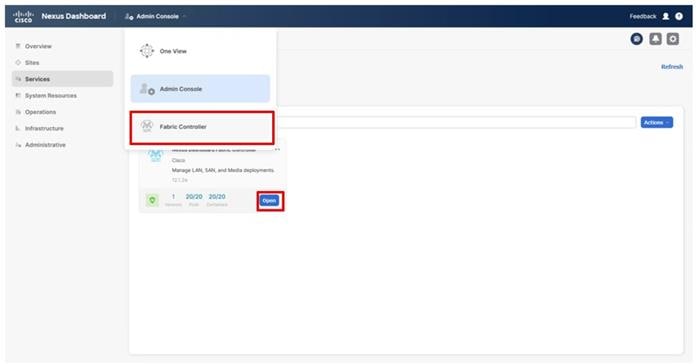The height and width of the screenshot is (364, 696).
Task: Click the 20/20 Pods count
Action: [x=194, y=197]
